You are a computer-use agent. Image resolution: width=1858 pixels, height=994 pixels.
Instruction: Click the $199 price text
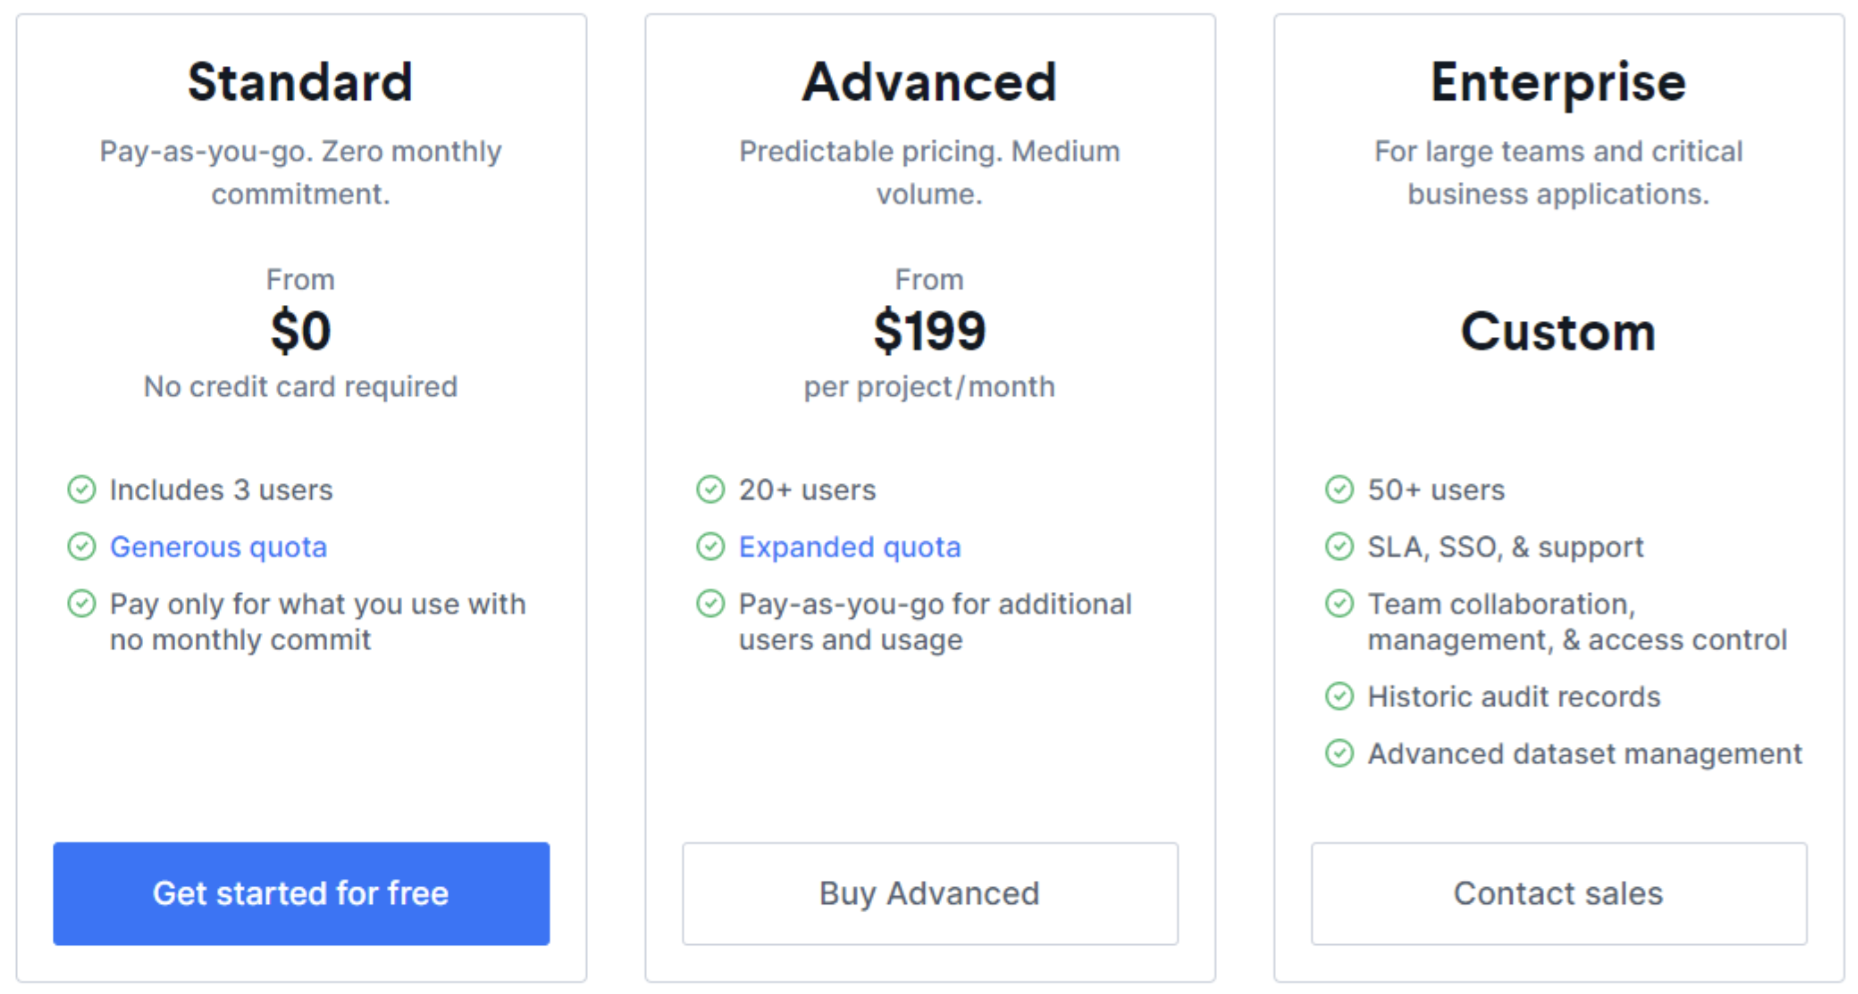929,331
